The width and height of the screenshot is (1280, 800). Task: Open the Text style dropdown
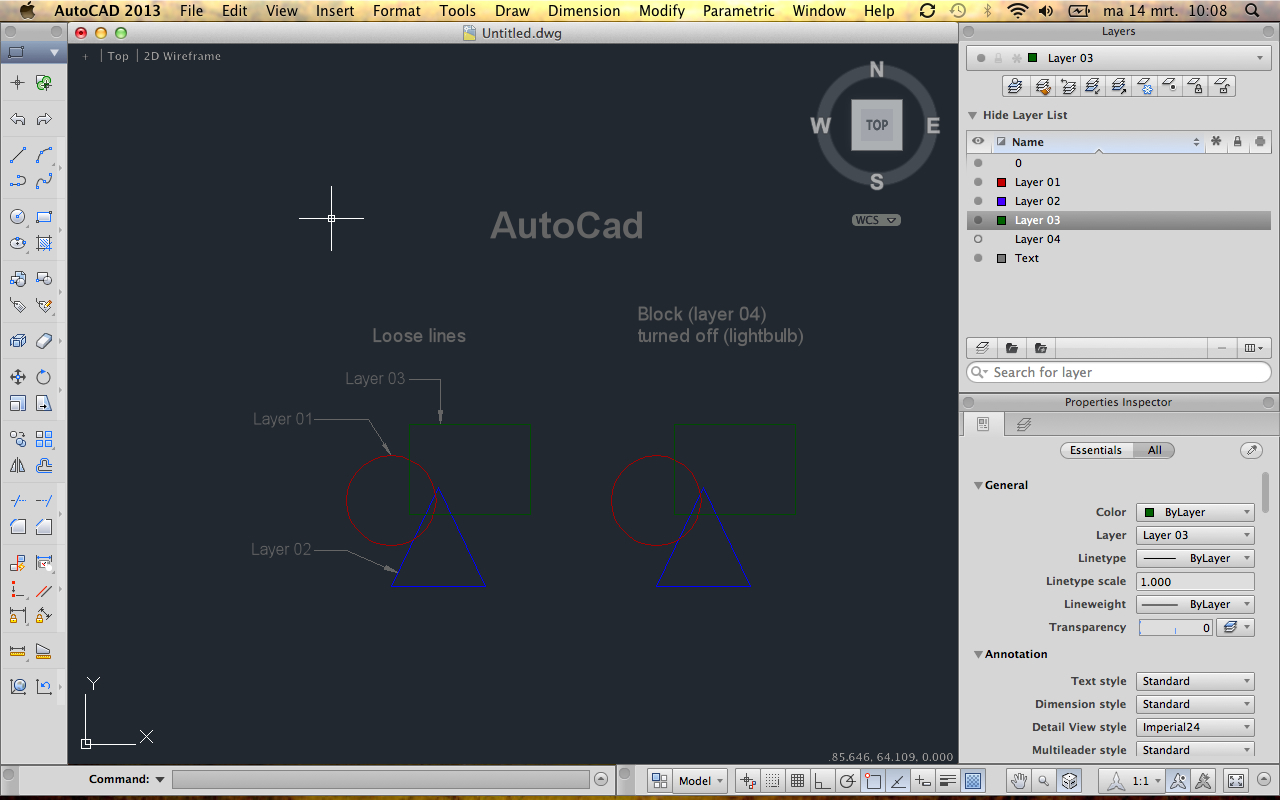pyautogui.click(x=1195, y=681)
